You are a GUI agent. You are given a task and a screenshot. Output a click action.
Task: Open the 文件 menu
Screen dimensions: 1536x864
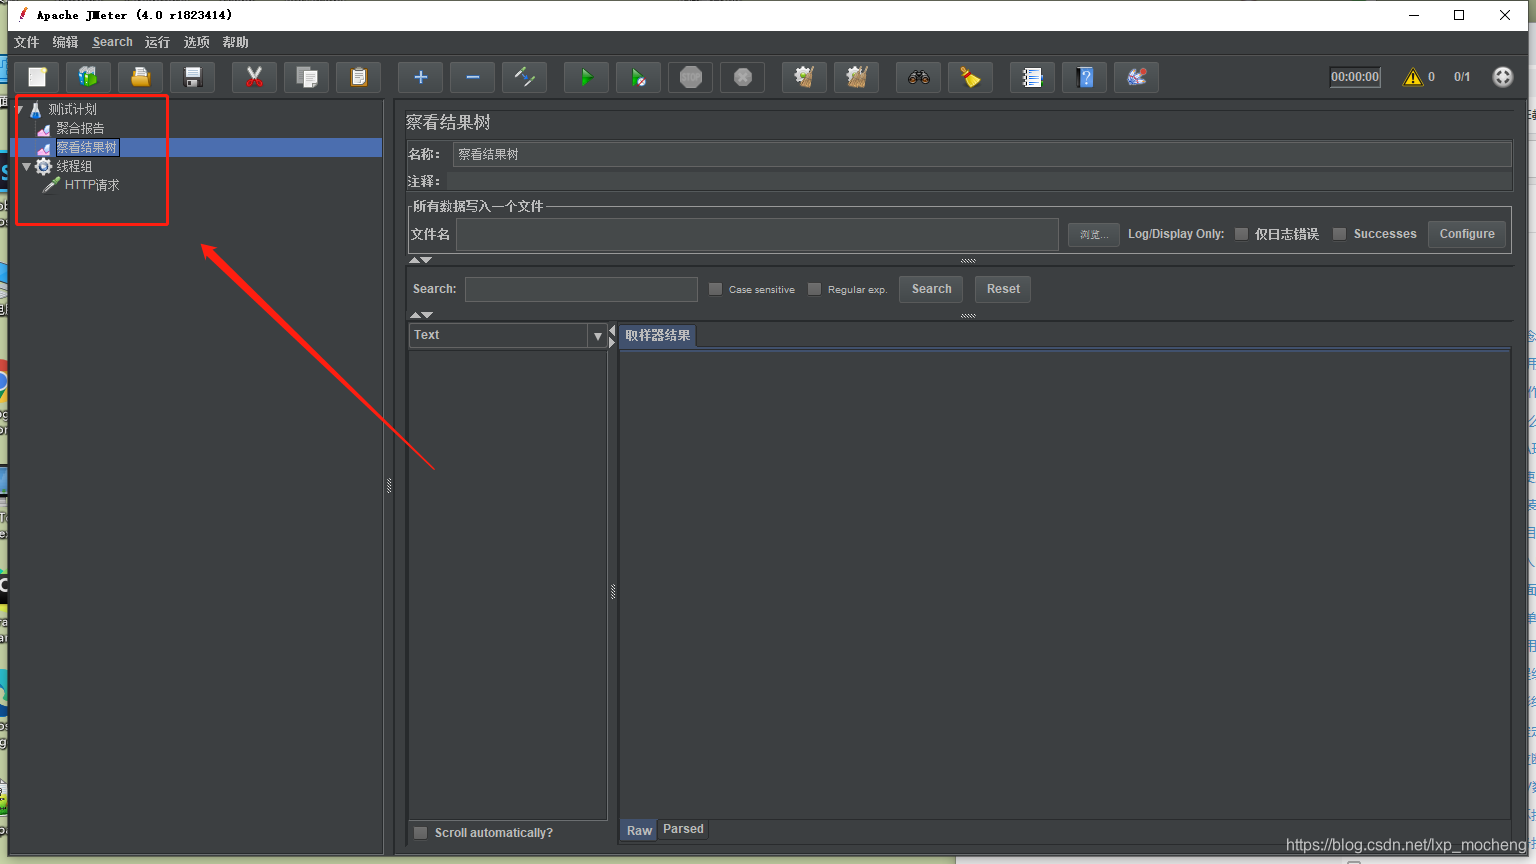click(27, 42)
